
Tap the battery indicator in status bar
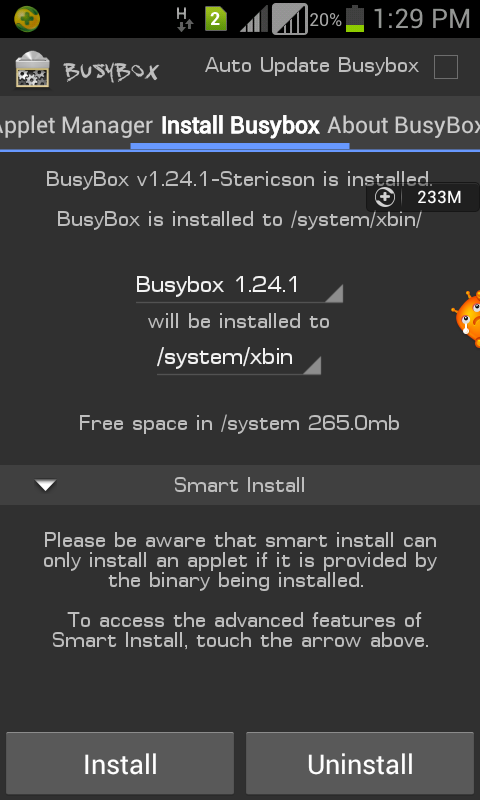tap(355, 19)
